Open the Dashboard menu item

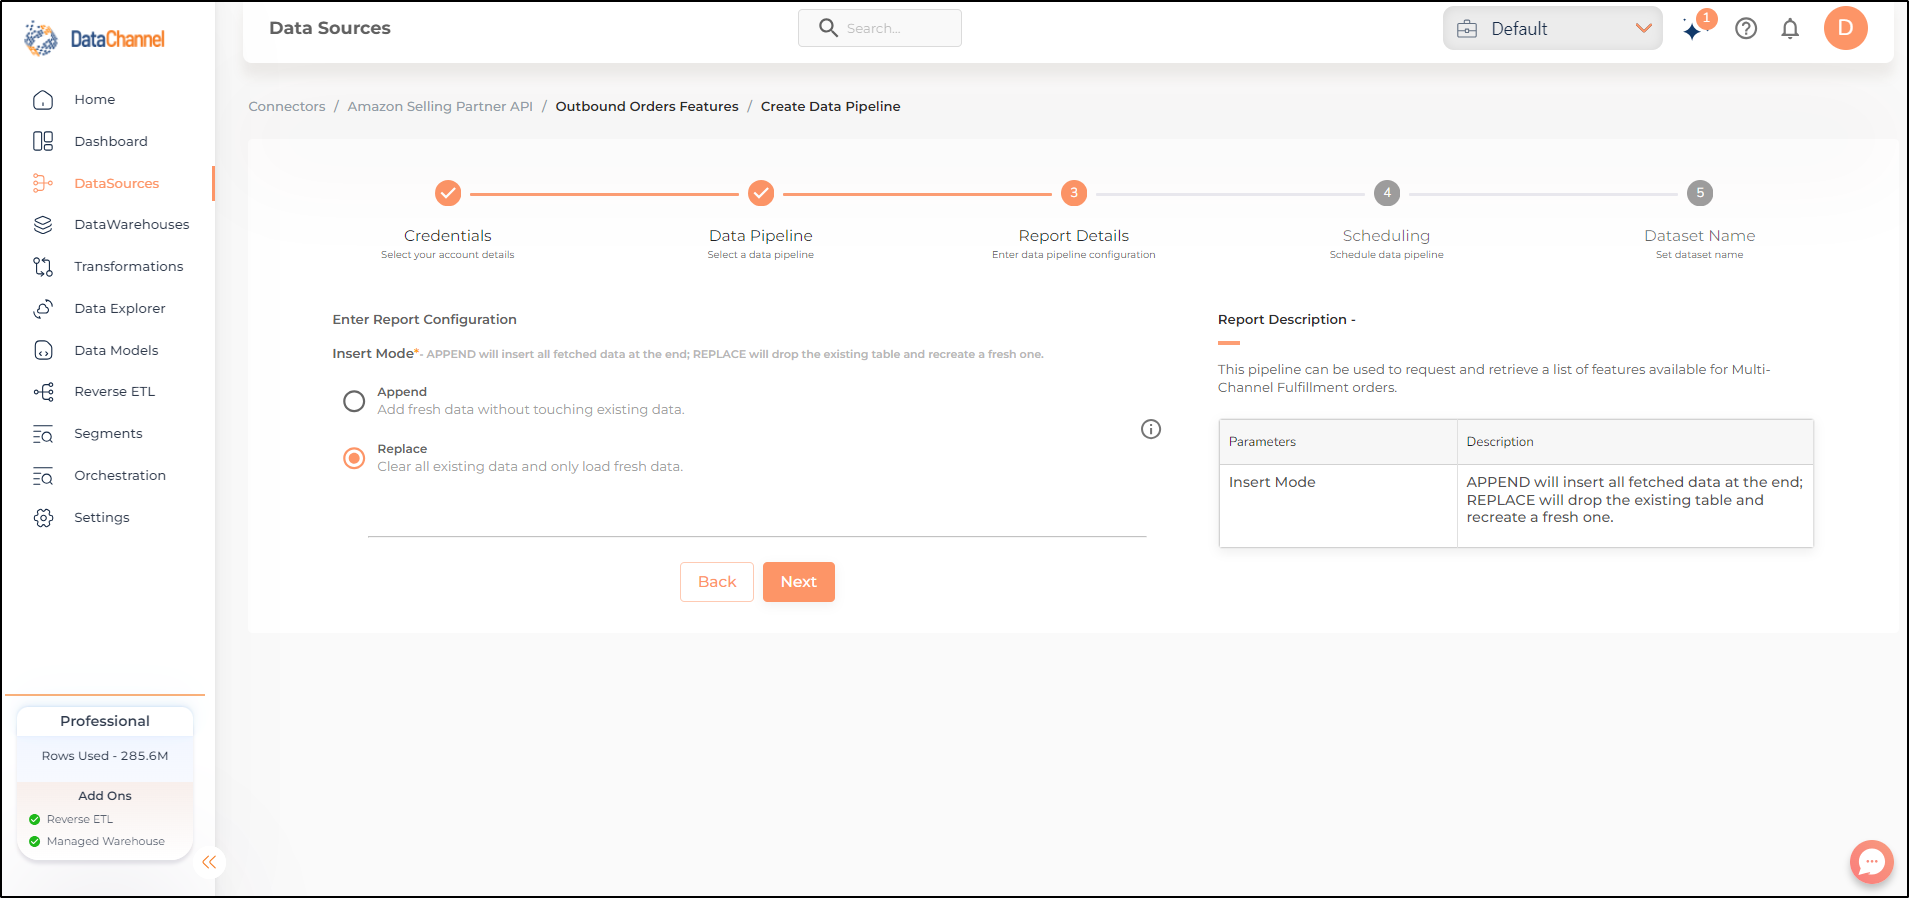click(111, 141)
